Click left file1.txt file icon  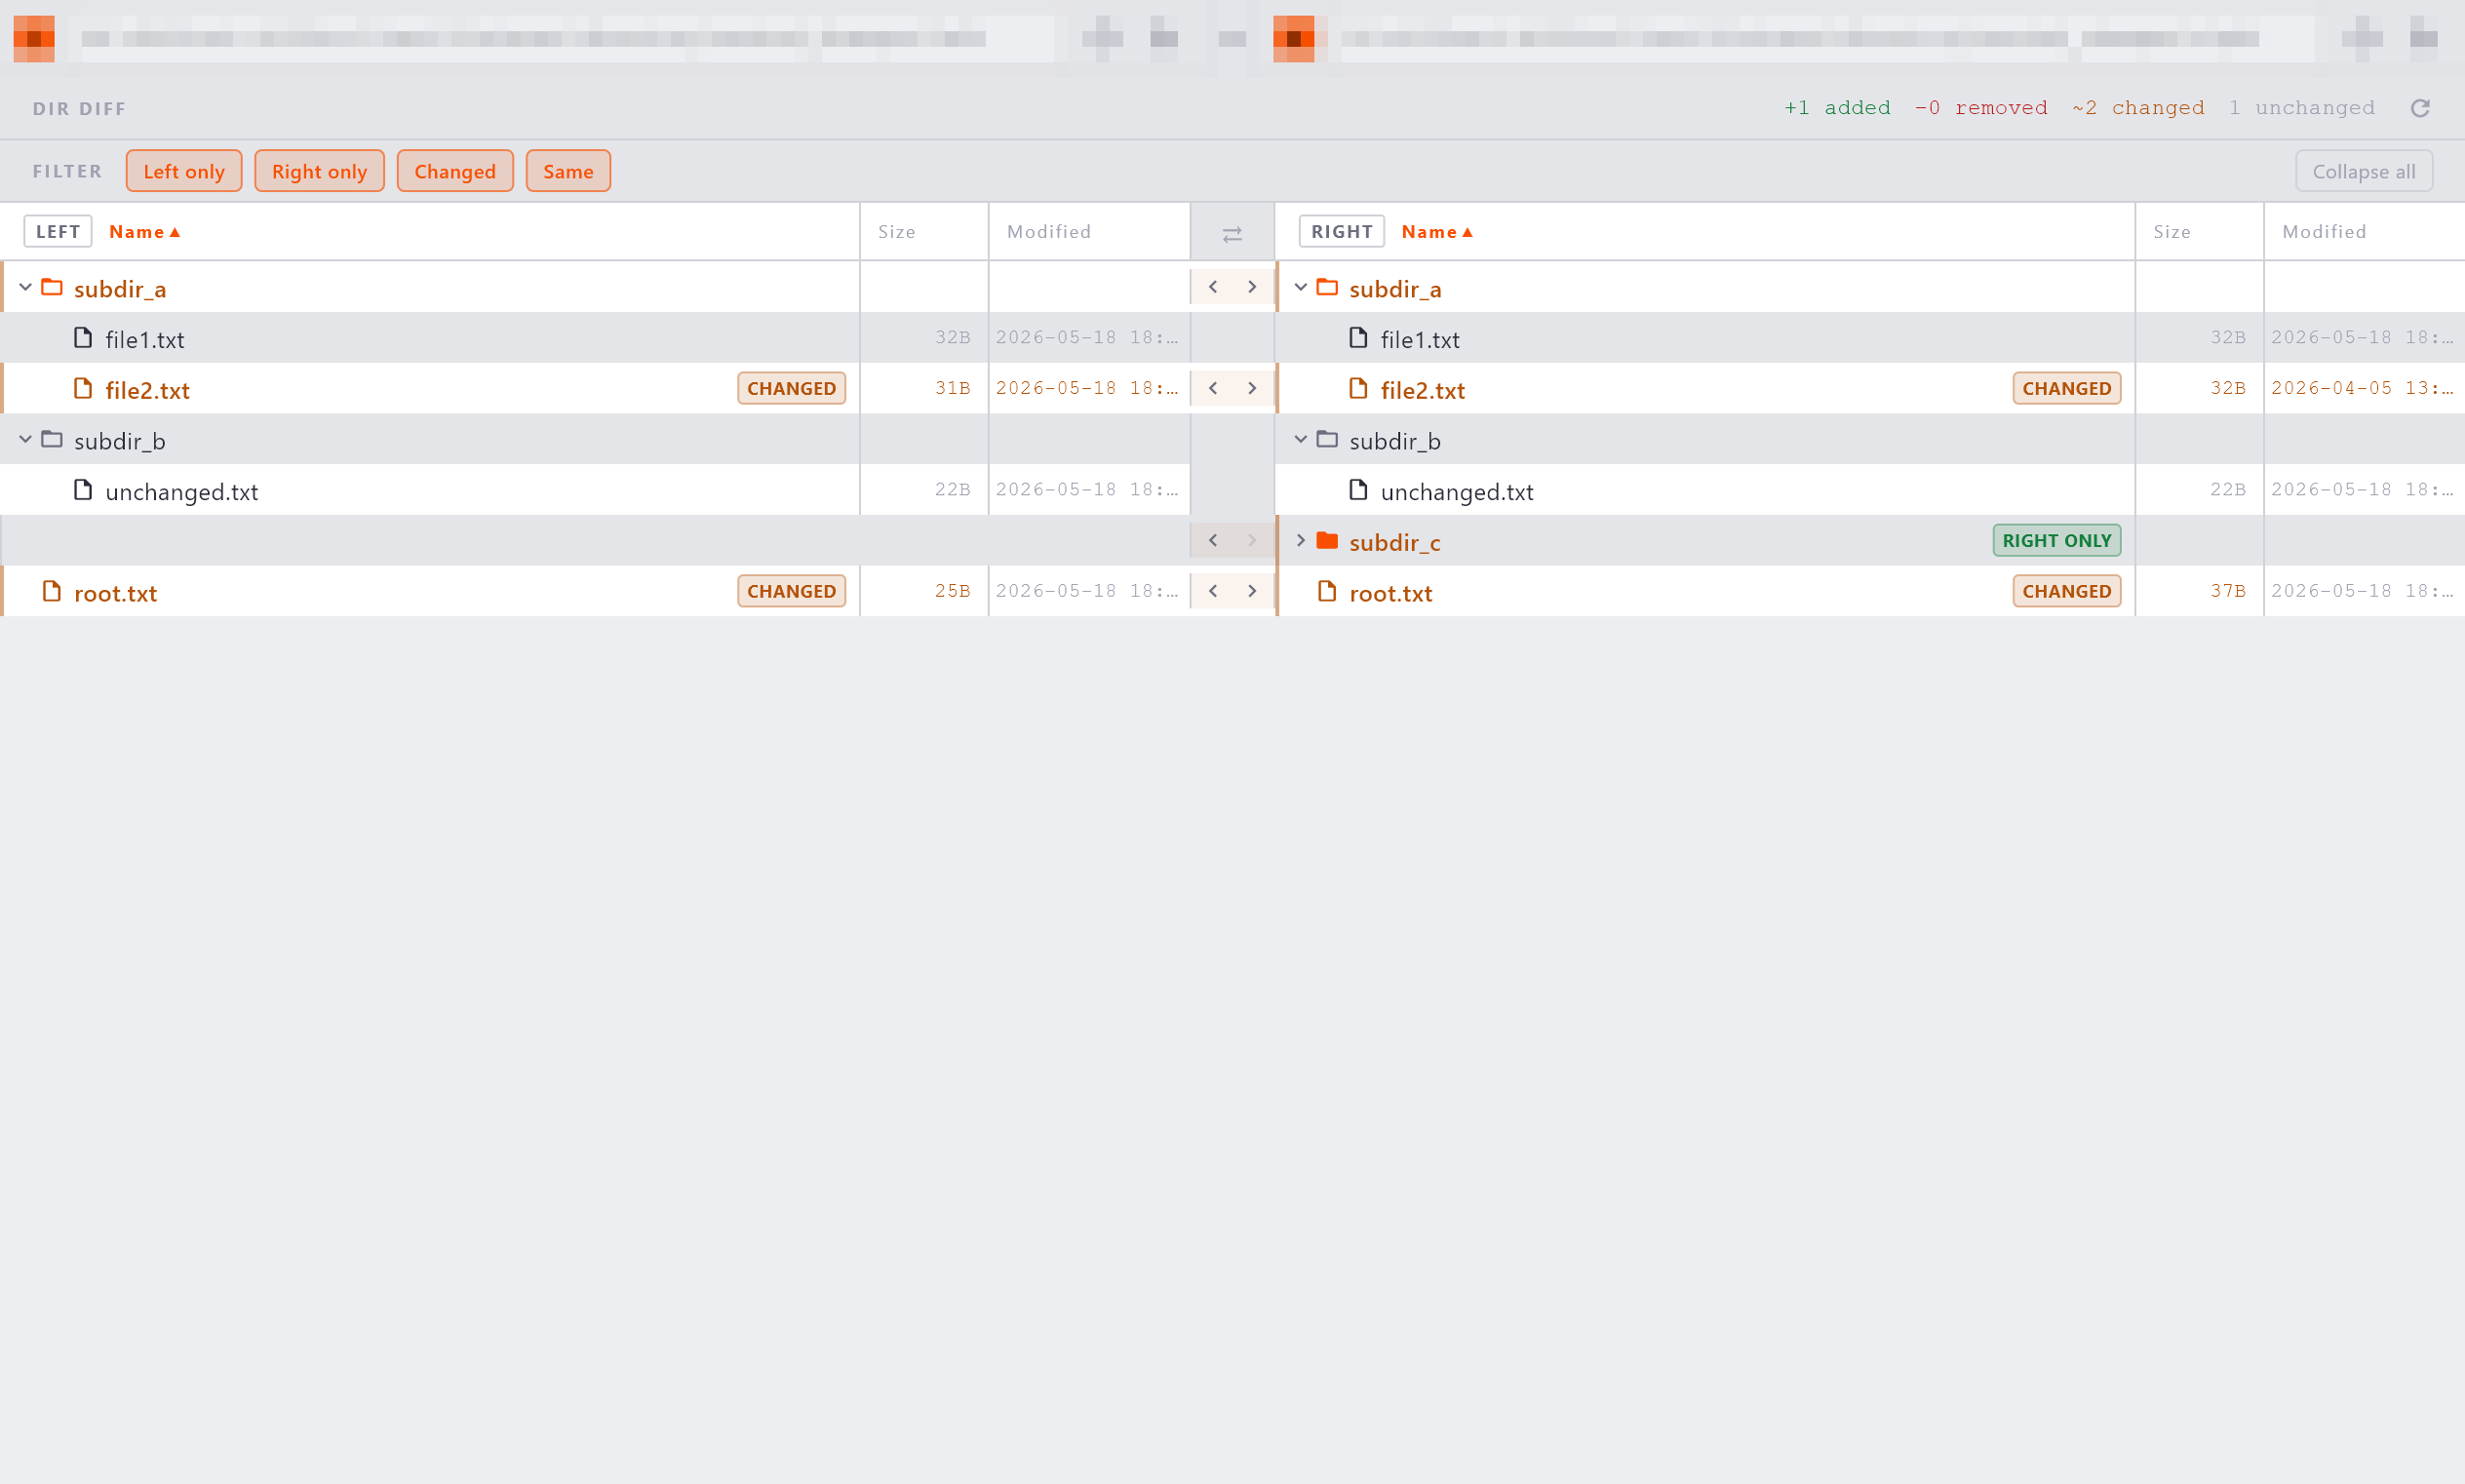[83, 338]
